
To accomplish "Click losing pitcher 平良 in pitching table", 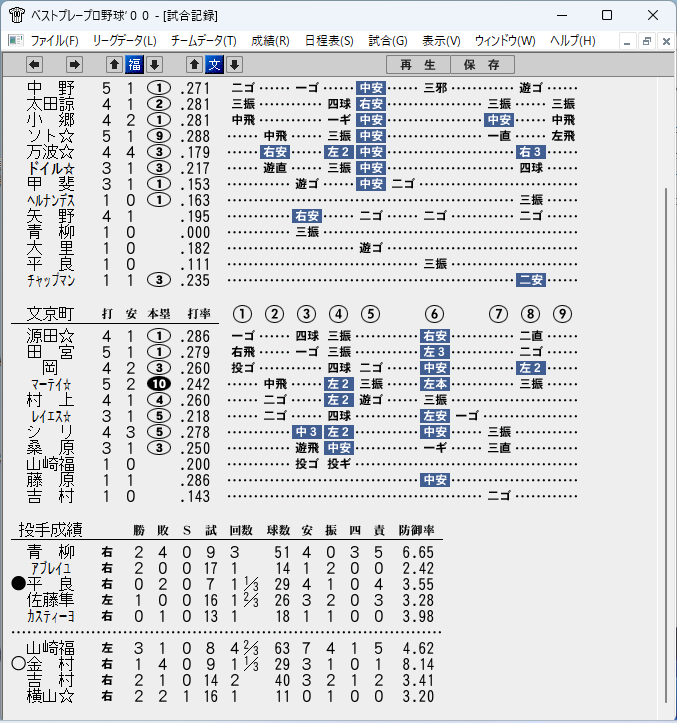I will tap(50, 584).
